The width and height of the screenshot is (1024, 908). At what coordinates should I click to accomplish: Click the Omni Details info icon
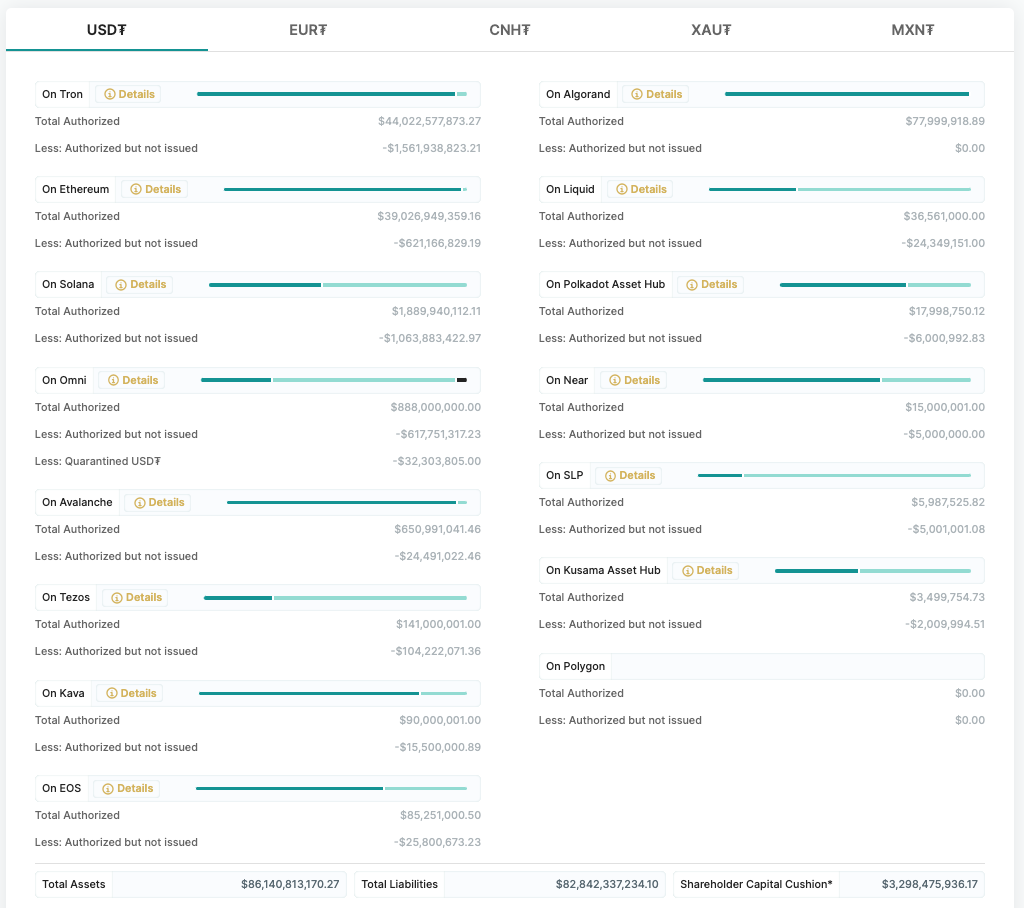click(113, 380)
